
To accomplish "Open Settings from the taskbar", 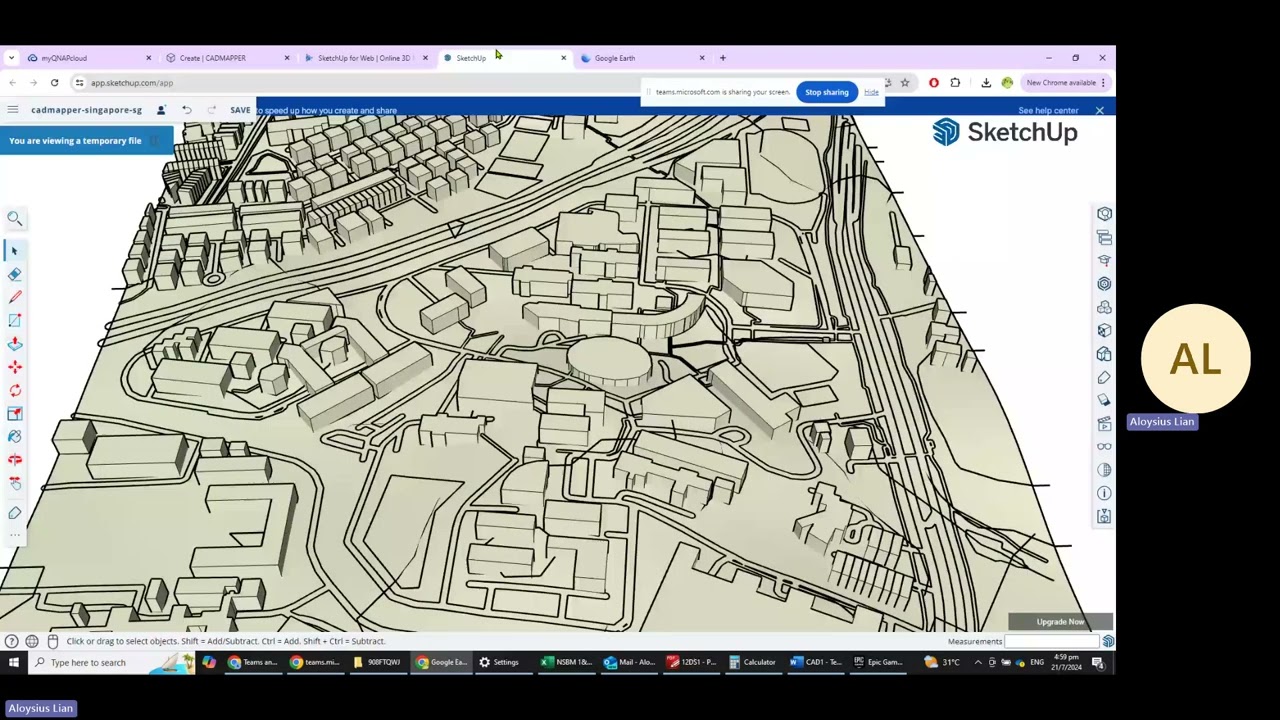I will click(498, 662).
